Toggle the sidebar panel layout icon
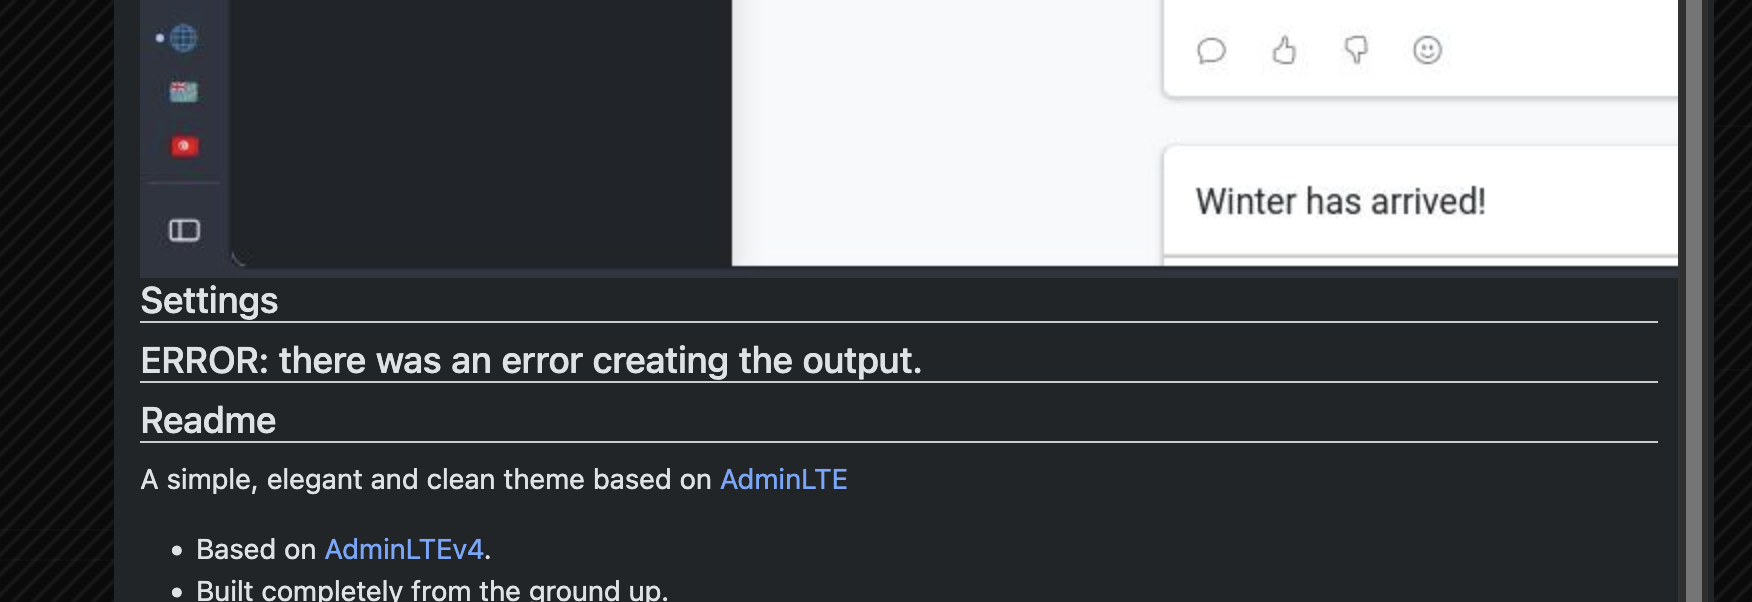 (x=184, y=231)
